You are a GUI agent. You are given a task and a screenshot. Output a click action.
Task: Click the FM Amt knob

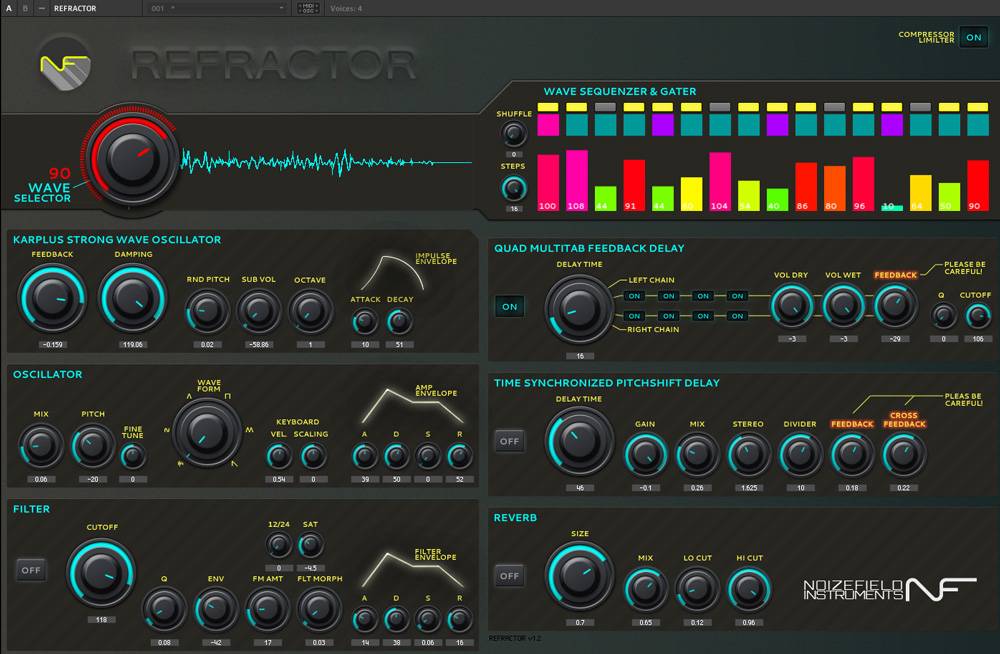(x=267, y=609)
